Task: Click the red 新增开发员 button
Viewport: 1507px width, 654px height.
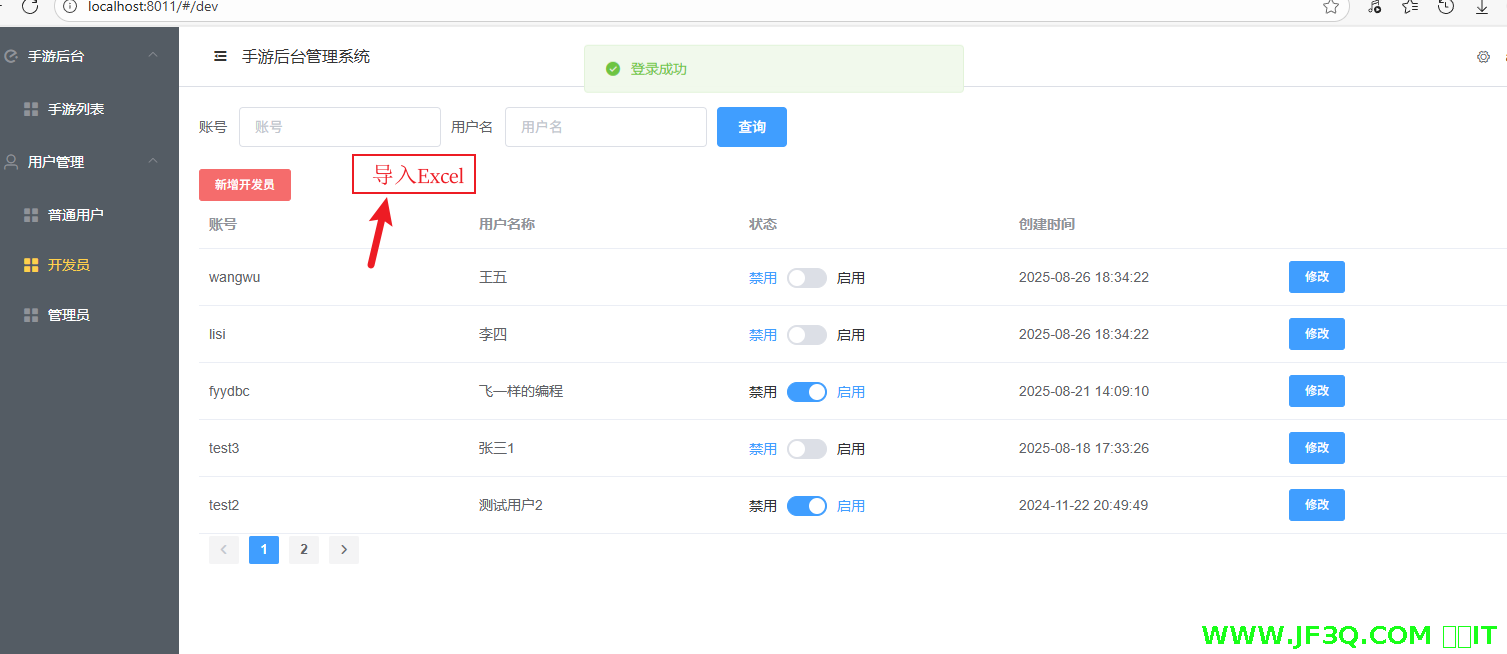Action: click(245, 185)
